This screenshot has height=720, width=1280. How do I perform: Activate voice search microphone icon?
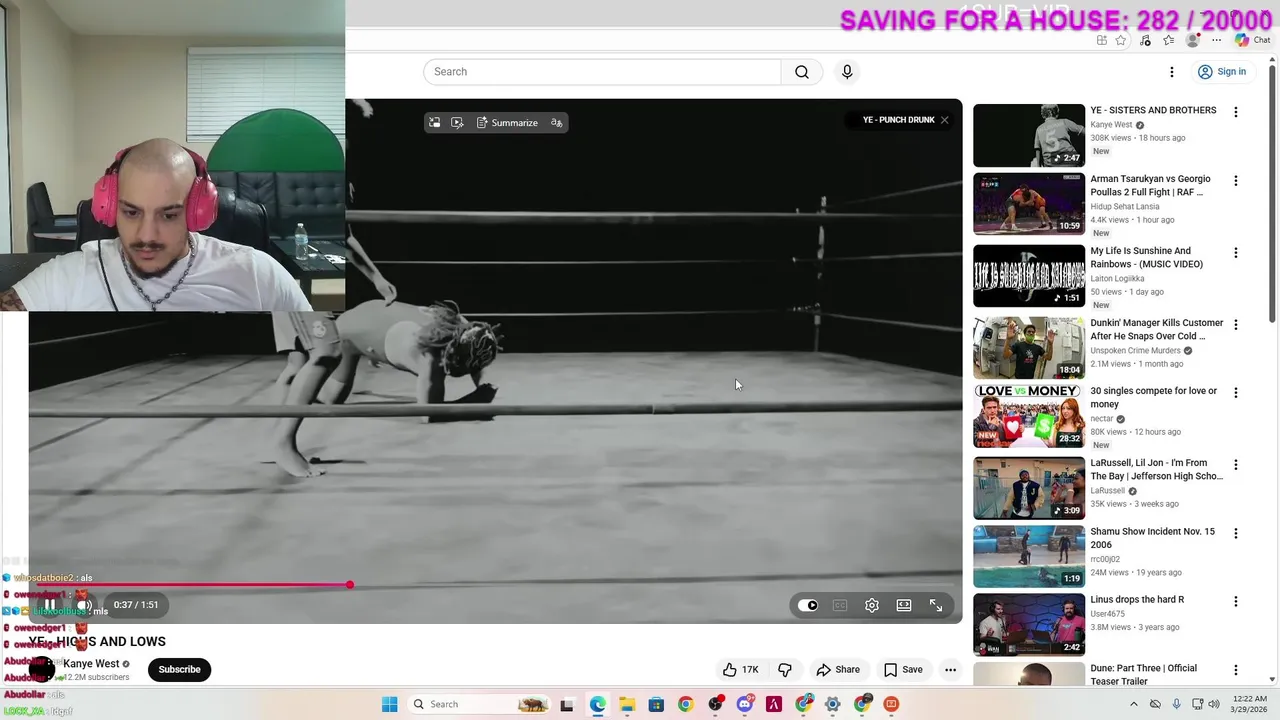coord(847,72)
